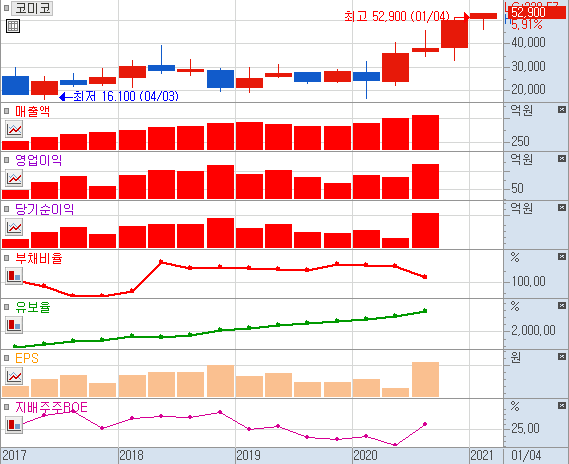Click the 5.91% change value
The height and width of the screenshot is (464, 569).
tap(527, 25)
